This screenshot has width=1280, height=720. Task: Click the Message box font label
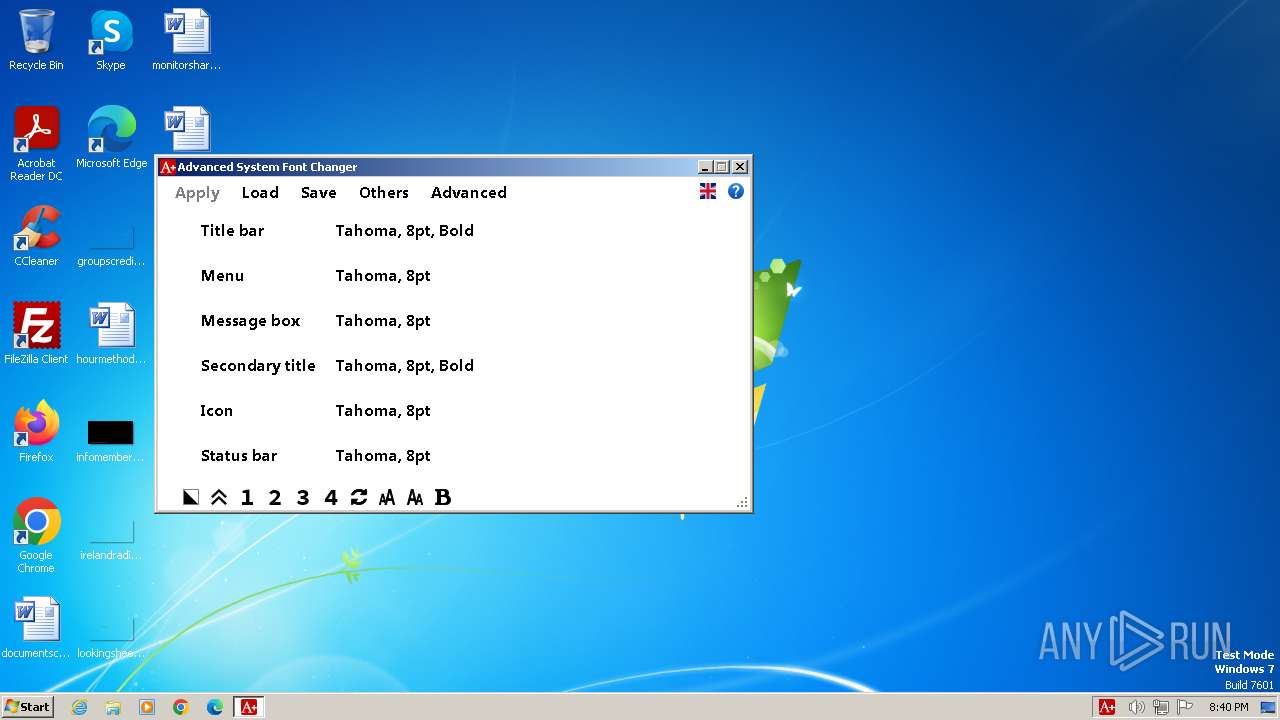pos(250,321)
